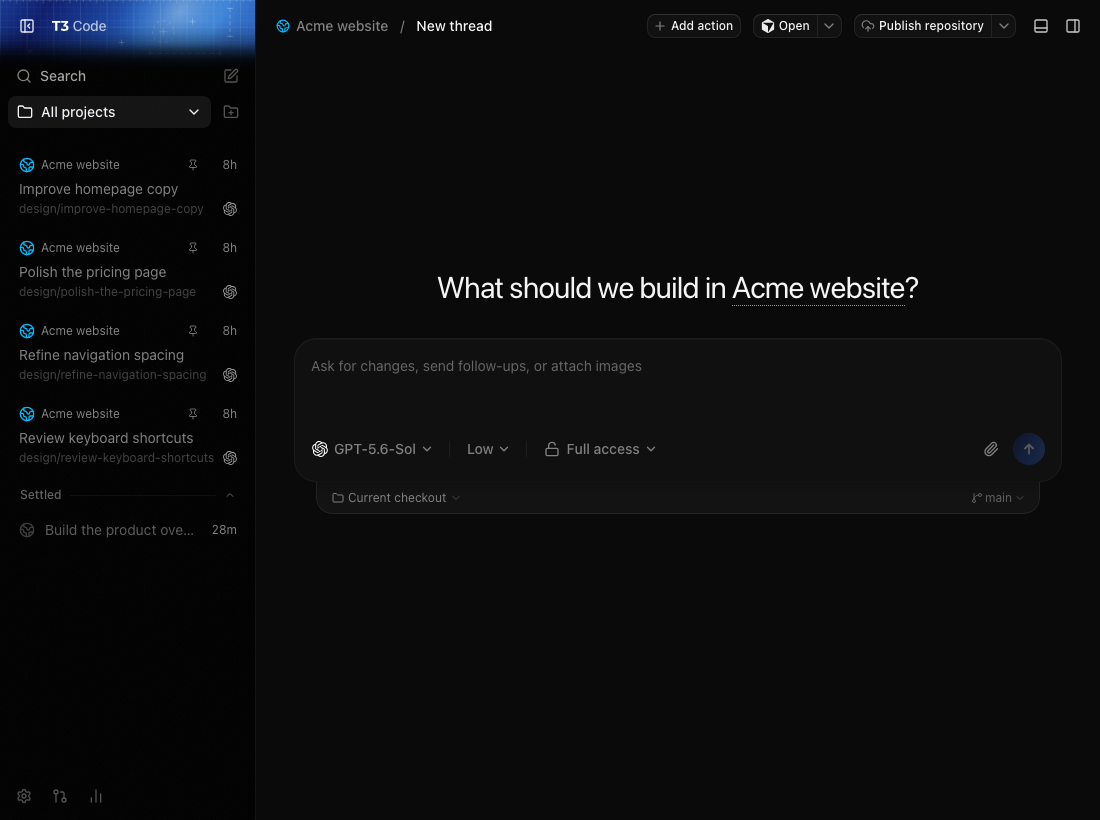Open the usage stats bar chart icon
Viewport: 1100px width, 820px height.
[96, 796]
